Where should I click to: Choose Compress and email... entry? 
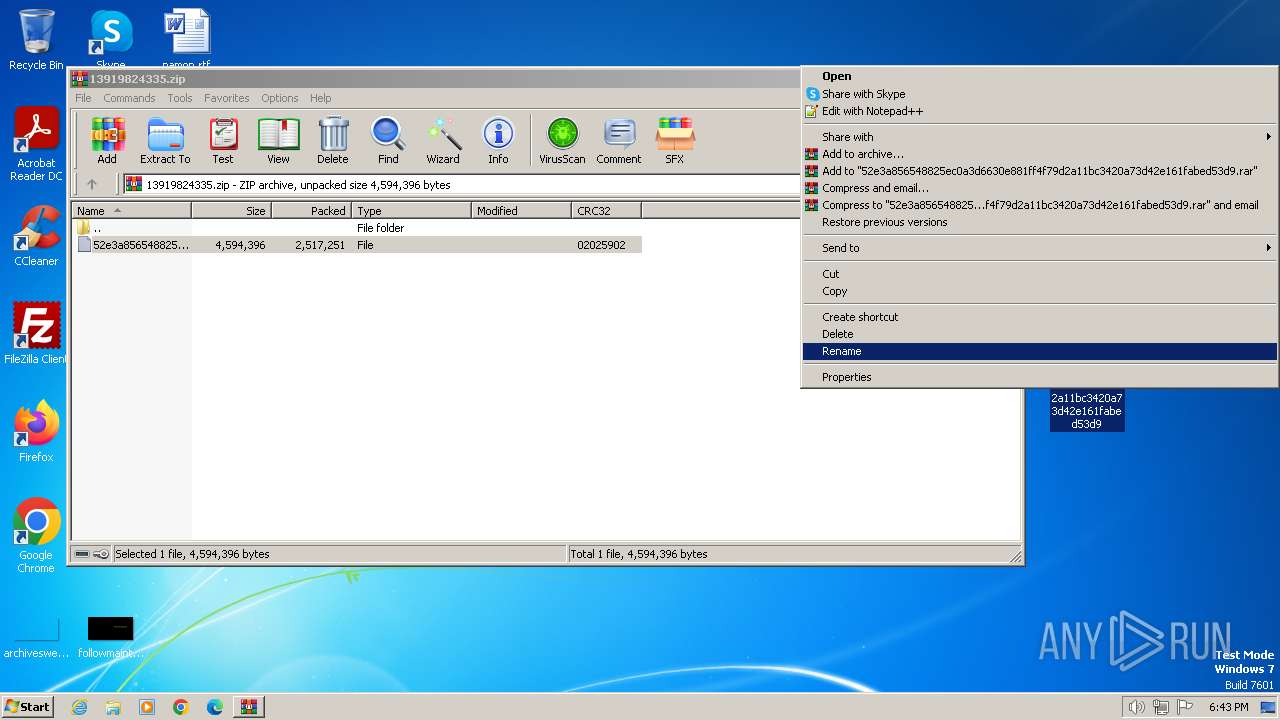1040,188
